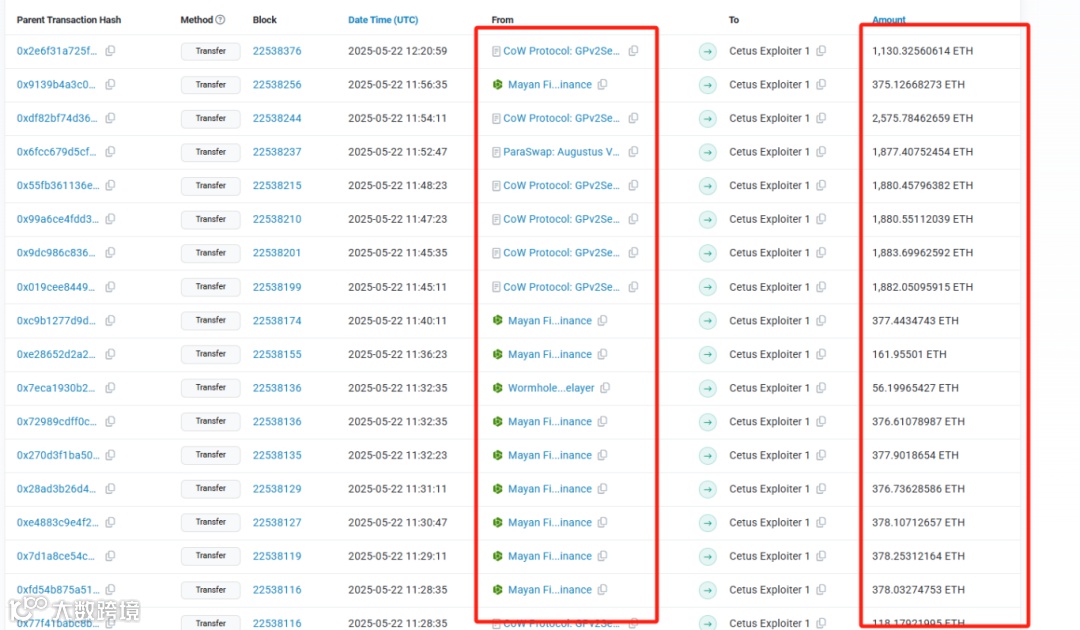Open block 22538129
The width and height of the screenshot is (1080, 630).
pyautogui.click(x=277, y=489)
